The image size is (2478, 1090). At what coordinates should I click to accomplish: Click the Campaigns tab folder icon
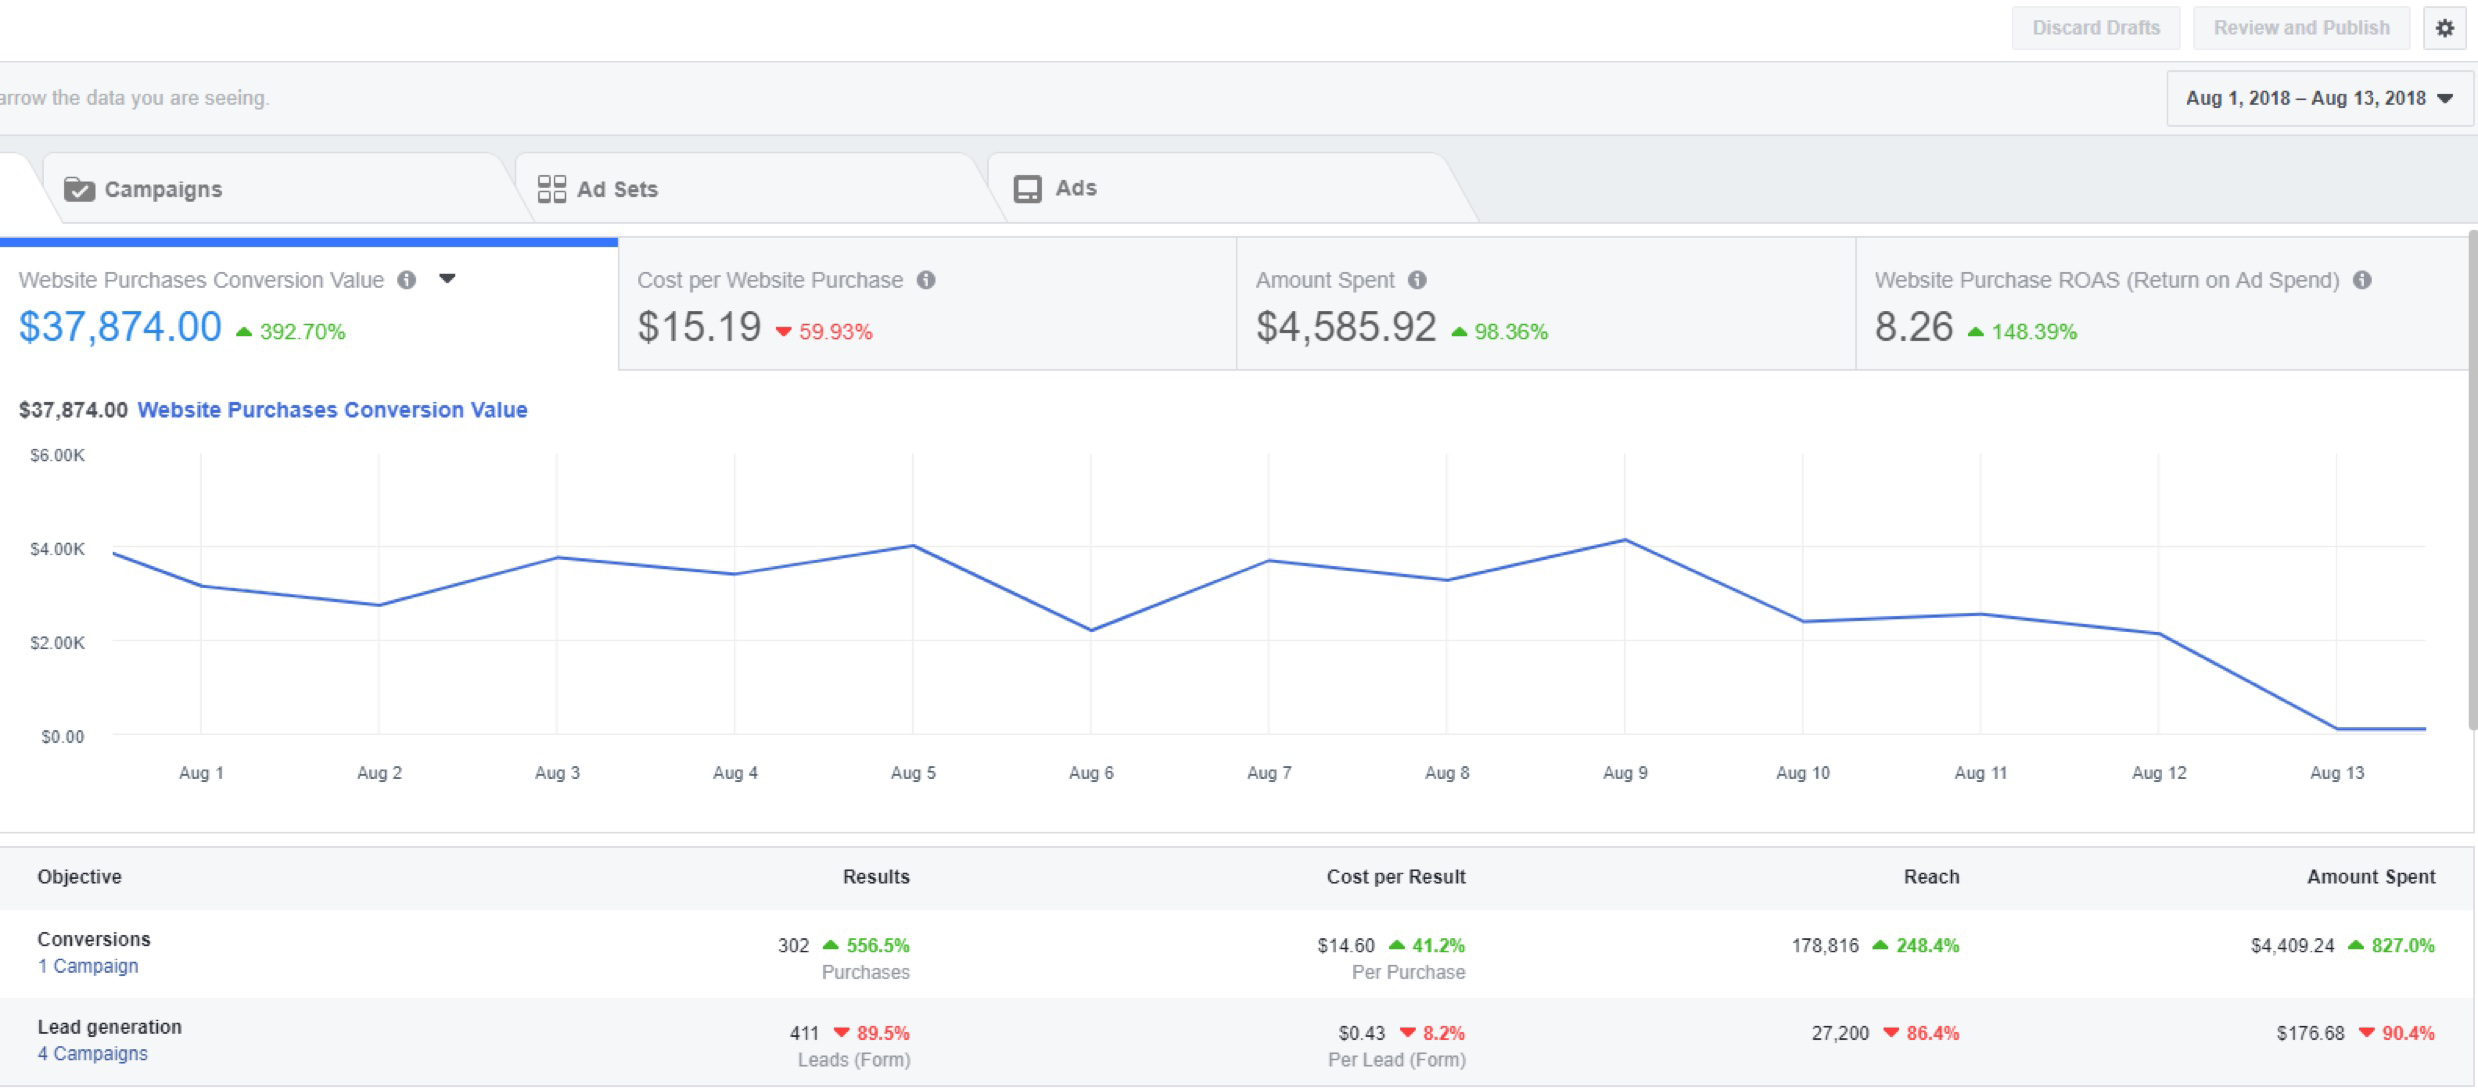tap(79, 189)
